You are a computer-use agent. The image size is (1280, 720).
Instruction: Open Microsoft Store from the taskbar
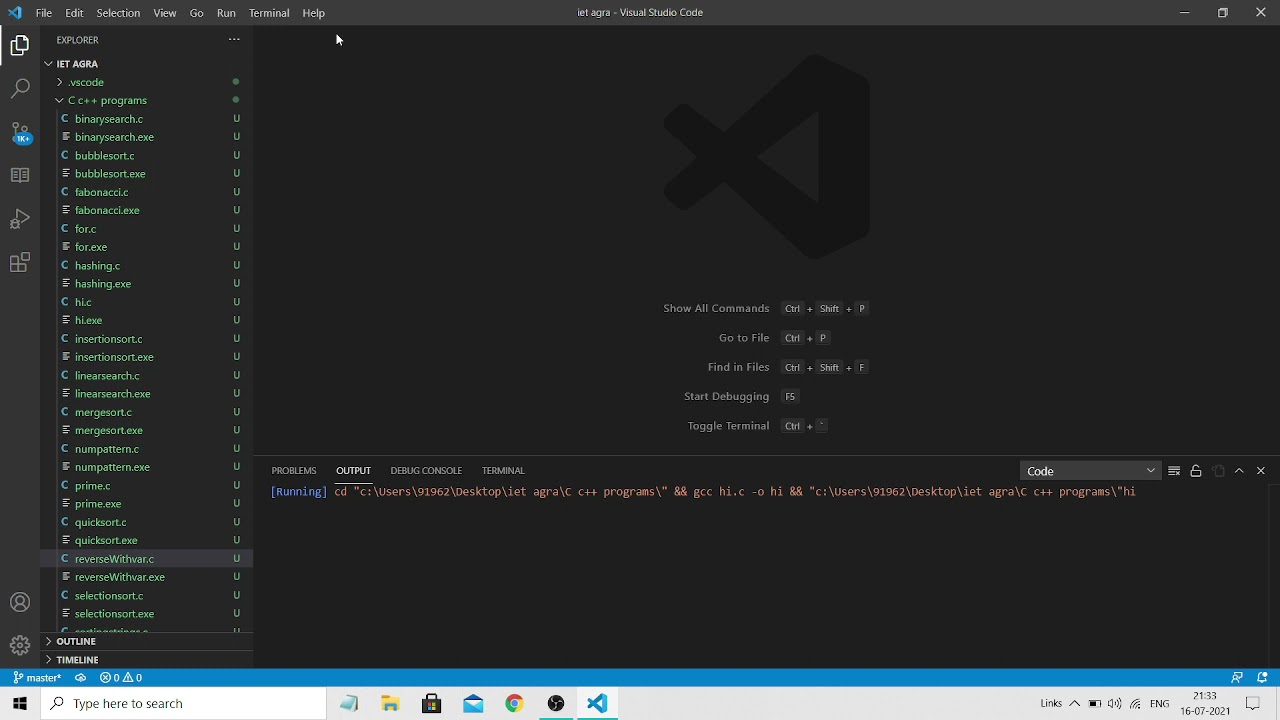coord(431,704)
